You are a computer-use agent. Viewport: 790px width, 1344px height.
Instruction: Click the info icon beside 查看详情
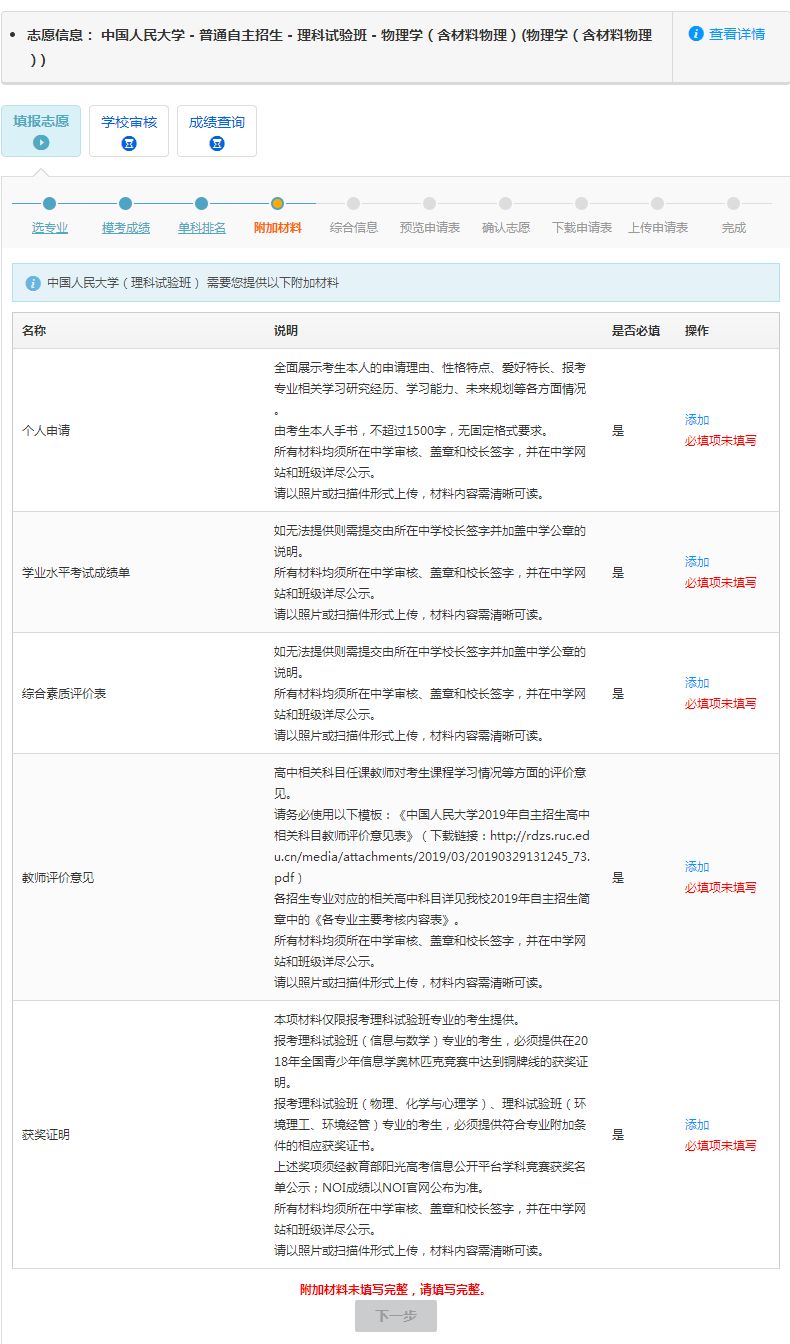coord(696,34)
